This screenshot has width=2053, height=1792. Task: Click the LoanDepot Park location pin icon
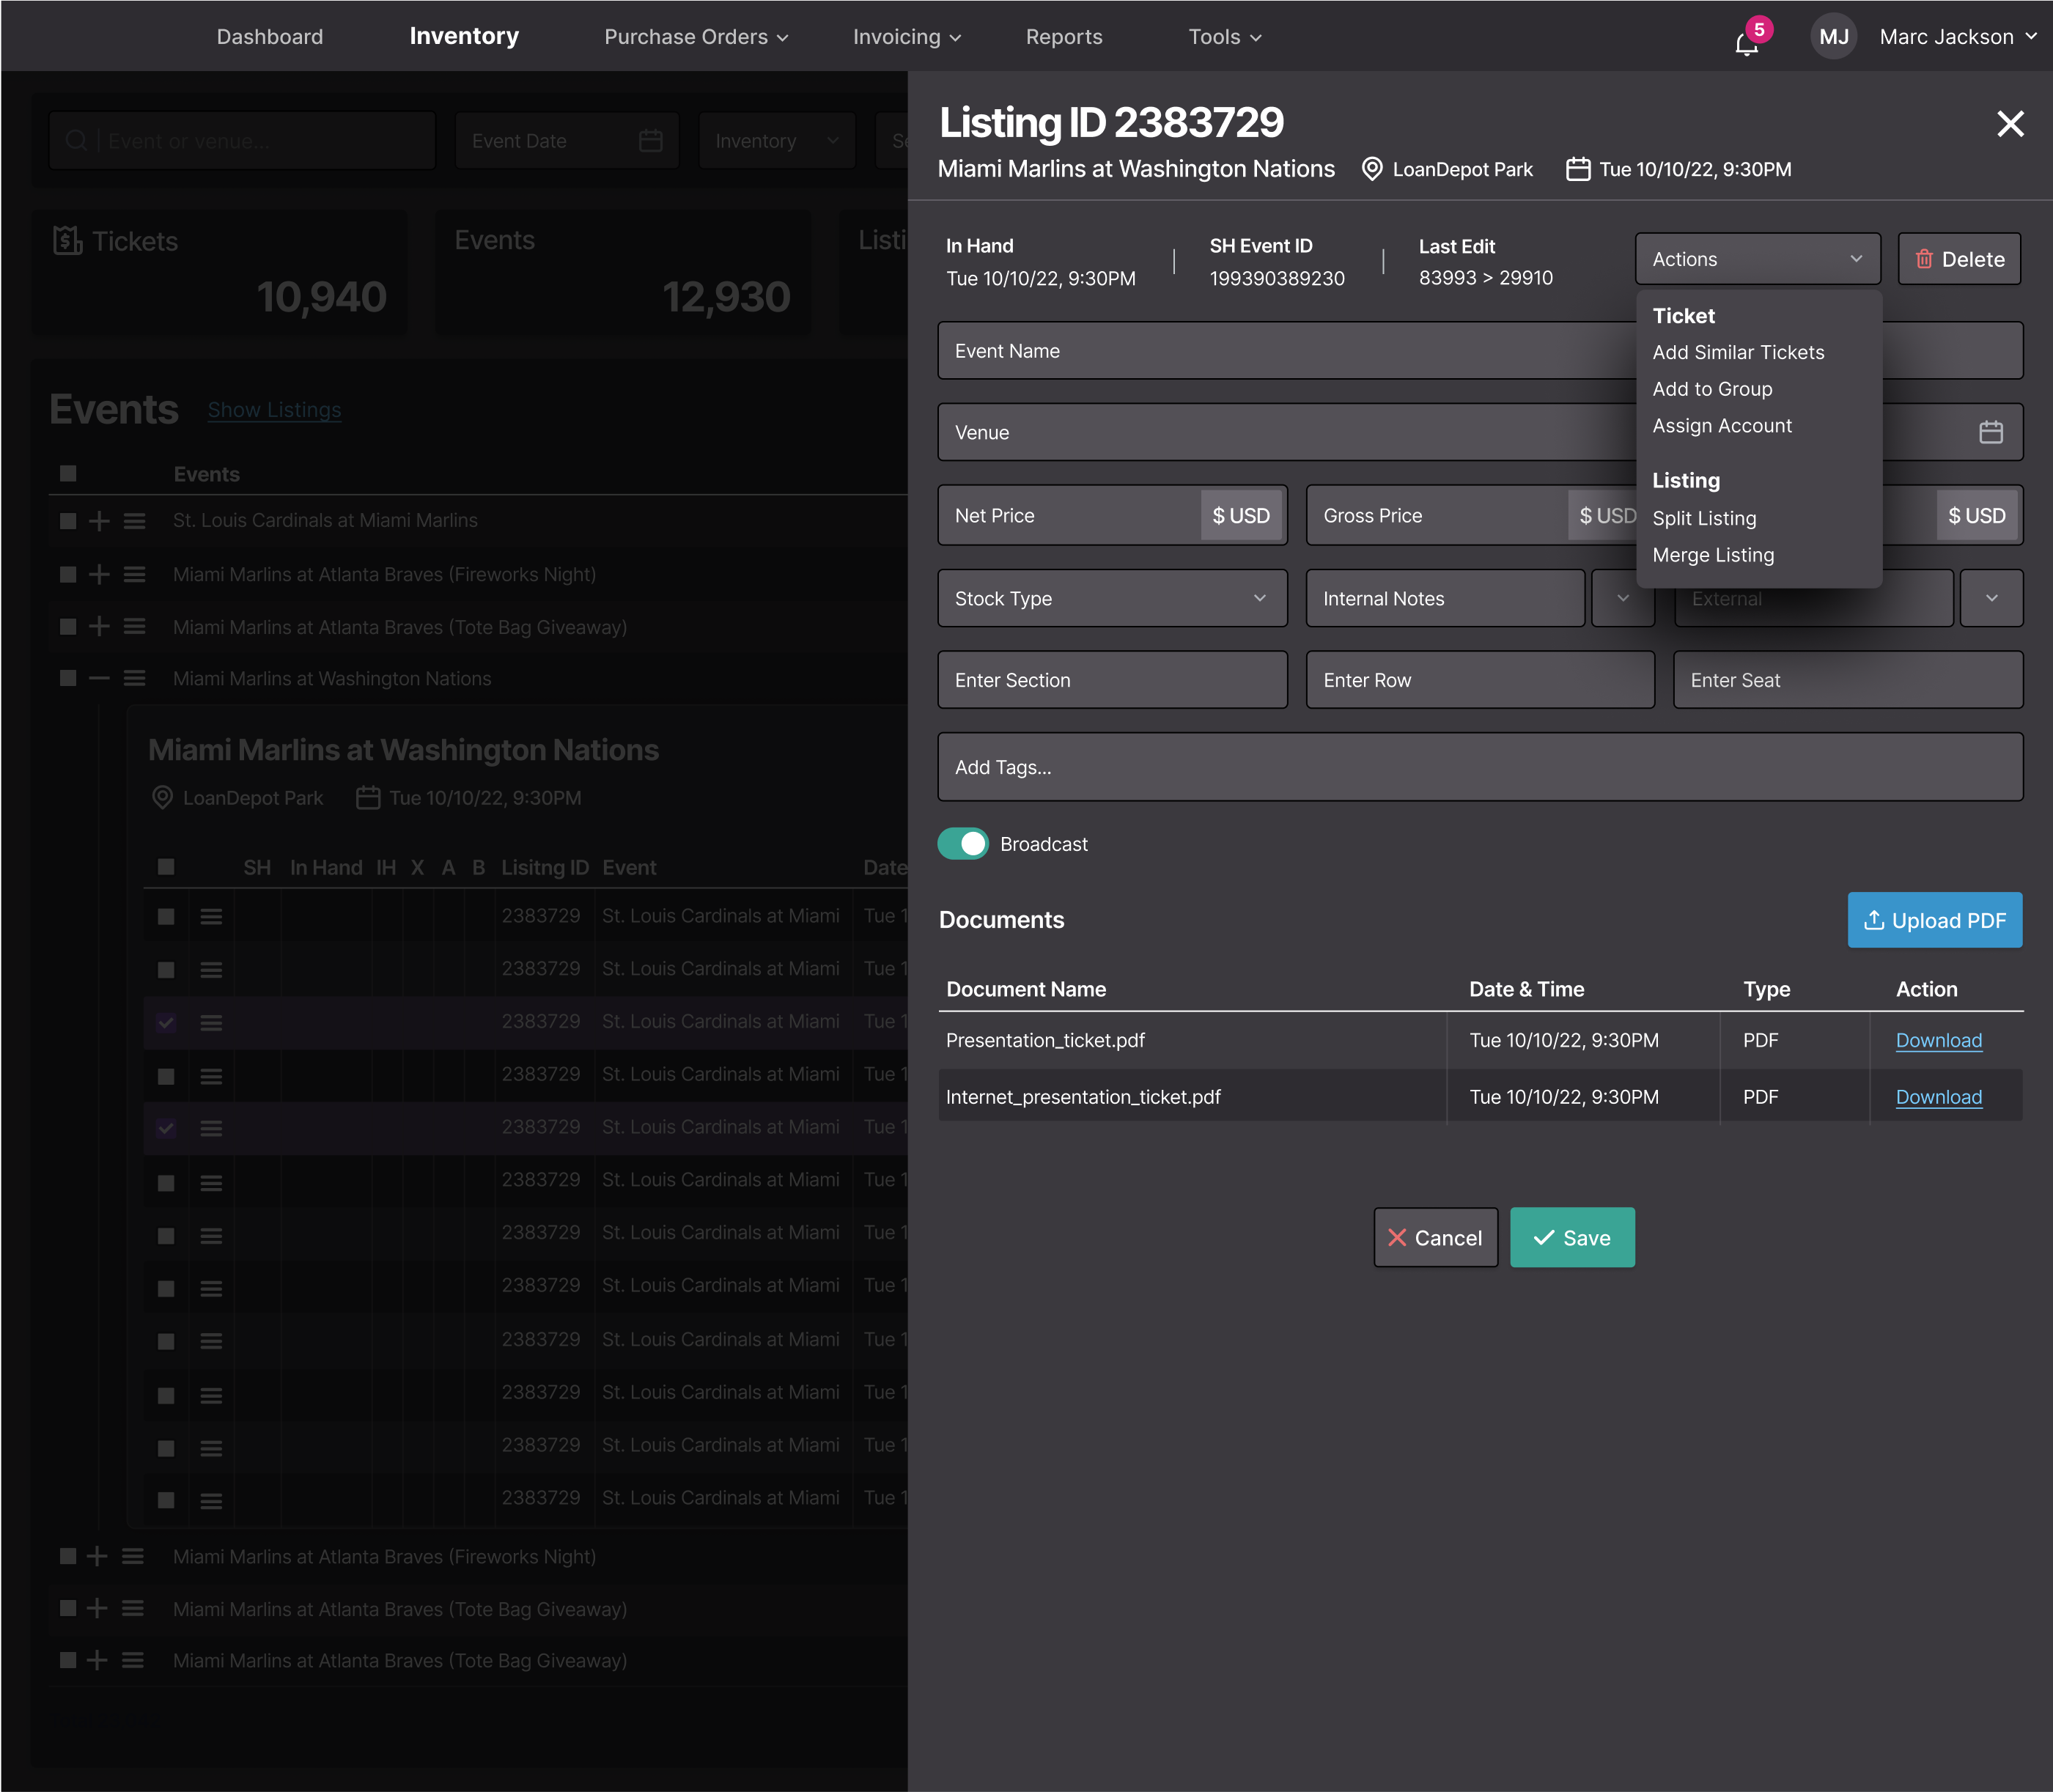point(1372,169)
